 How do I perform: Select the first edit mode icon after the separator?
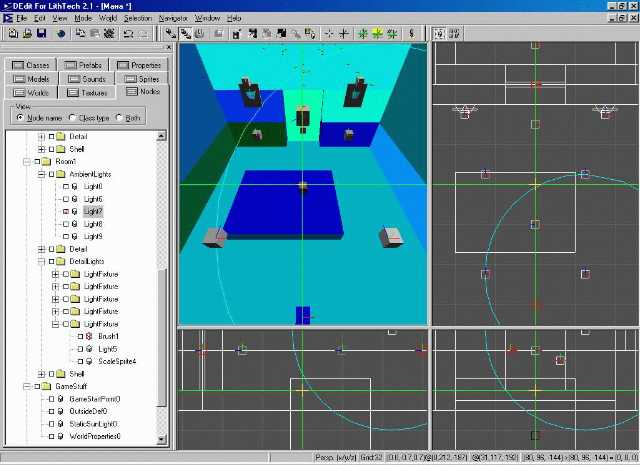[x=171, y=33]
